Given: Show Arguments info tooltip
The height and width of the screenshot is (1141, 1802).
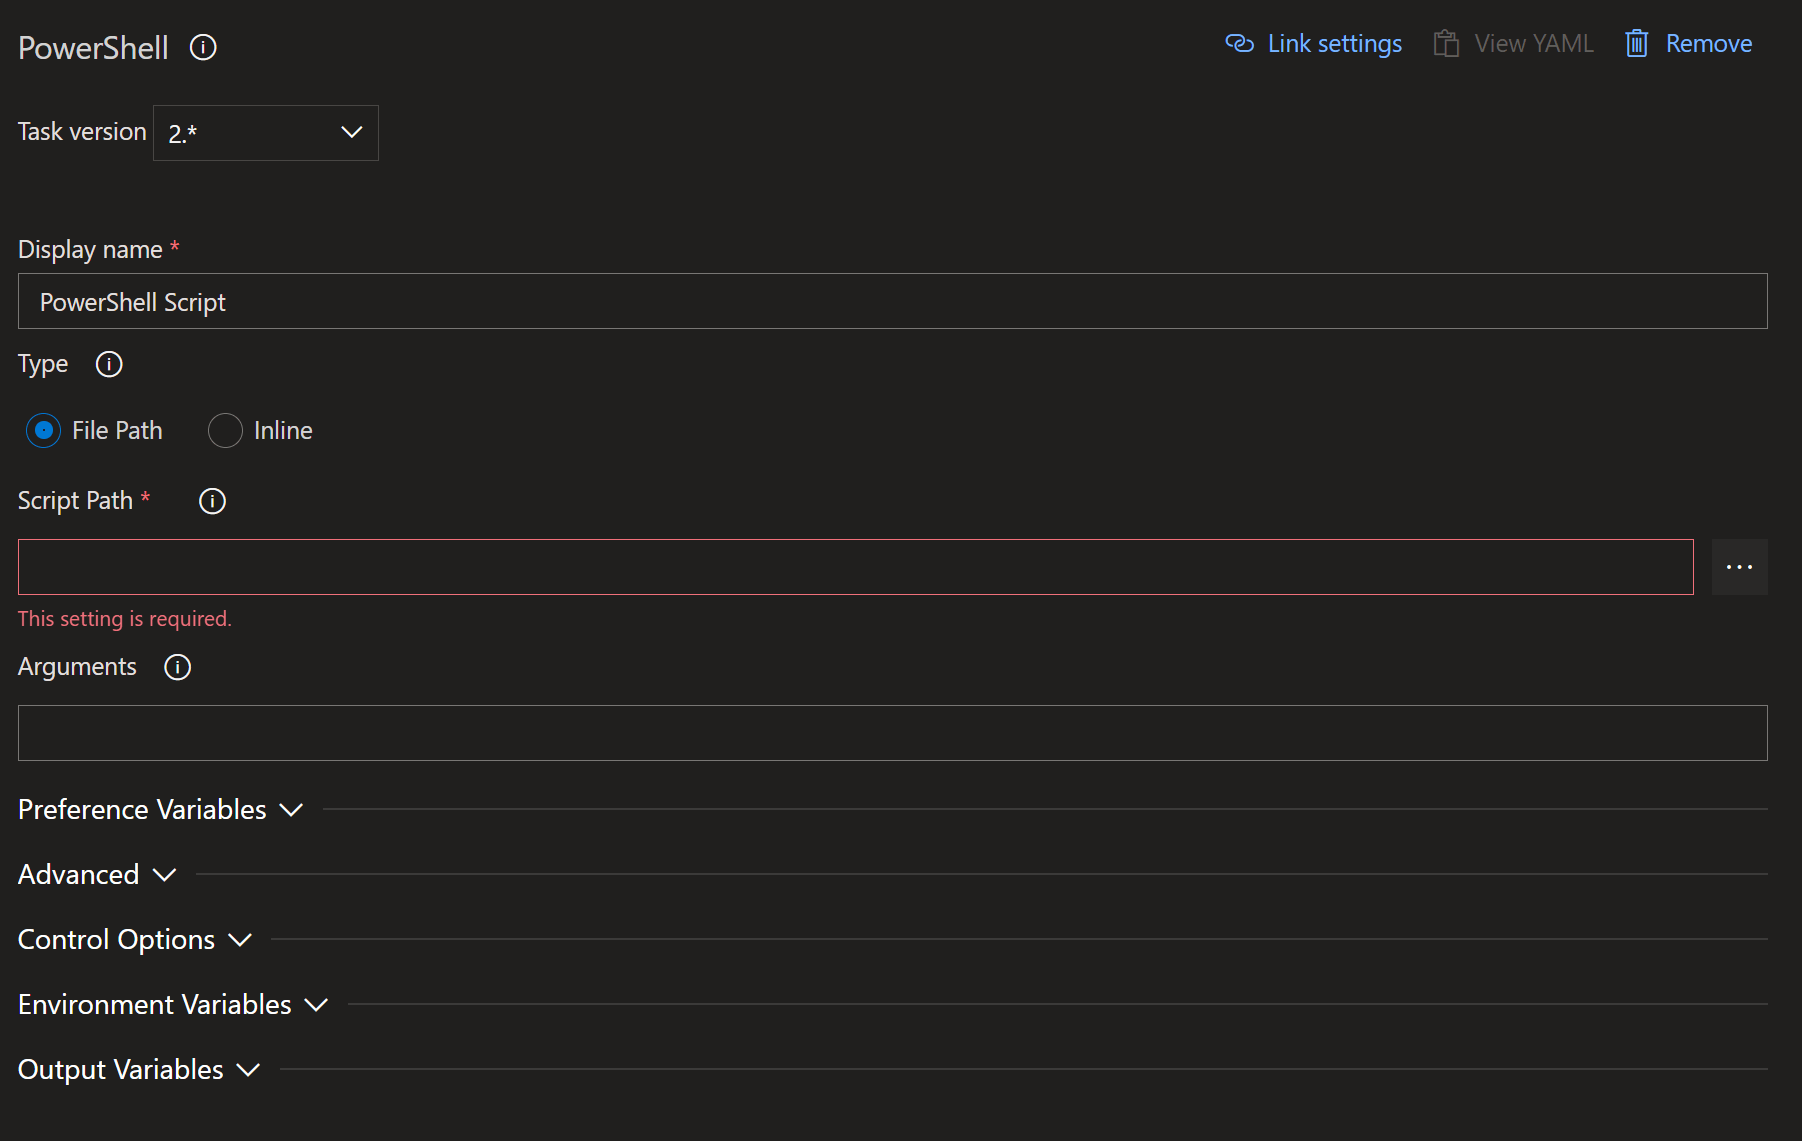Looking at the screenshot, I should (177, 667).
